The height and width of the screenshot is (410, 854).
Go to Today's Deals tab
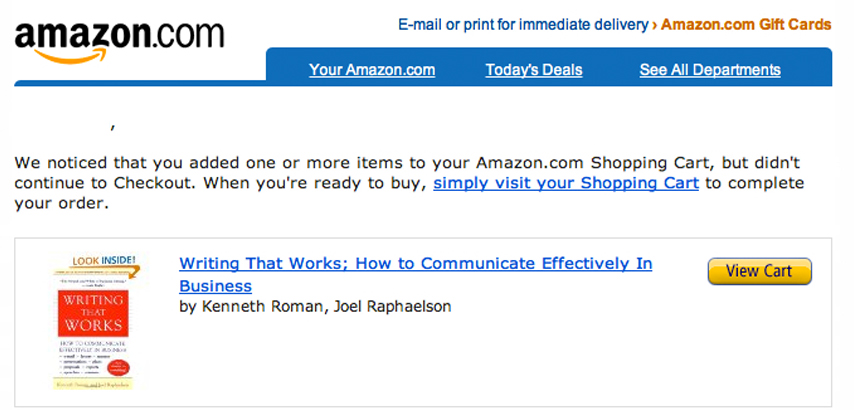(x=534, y=70)
